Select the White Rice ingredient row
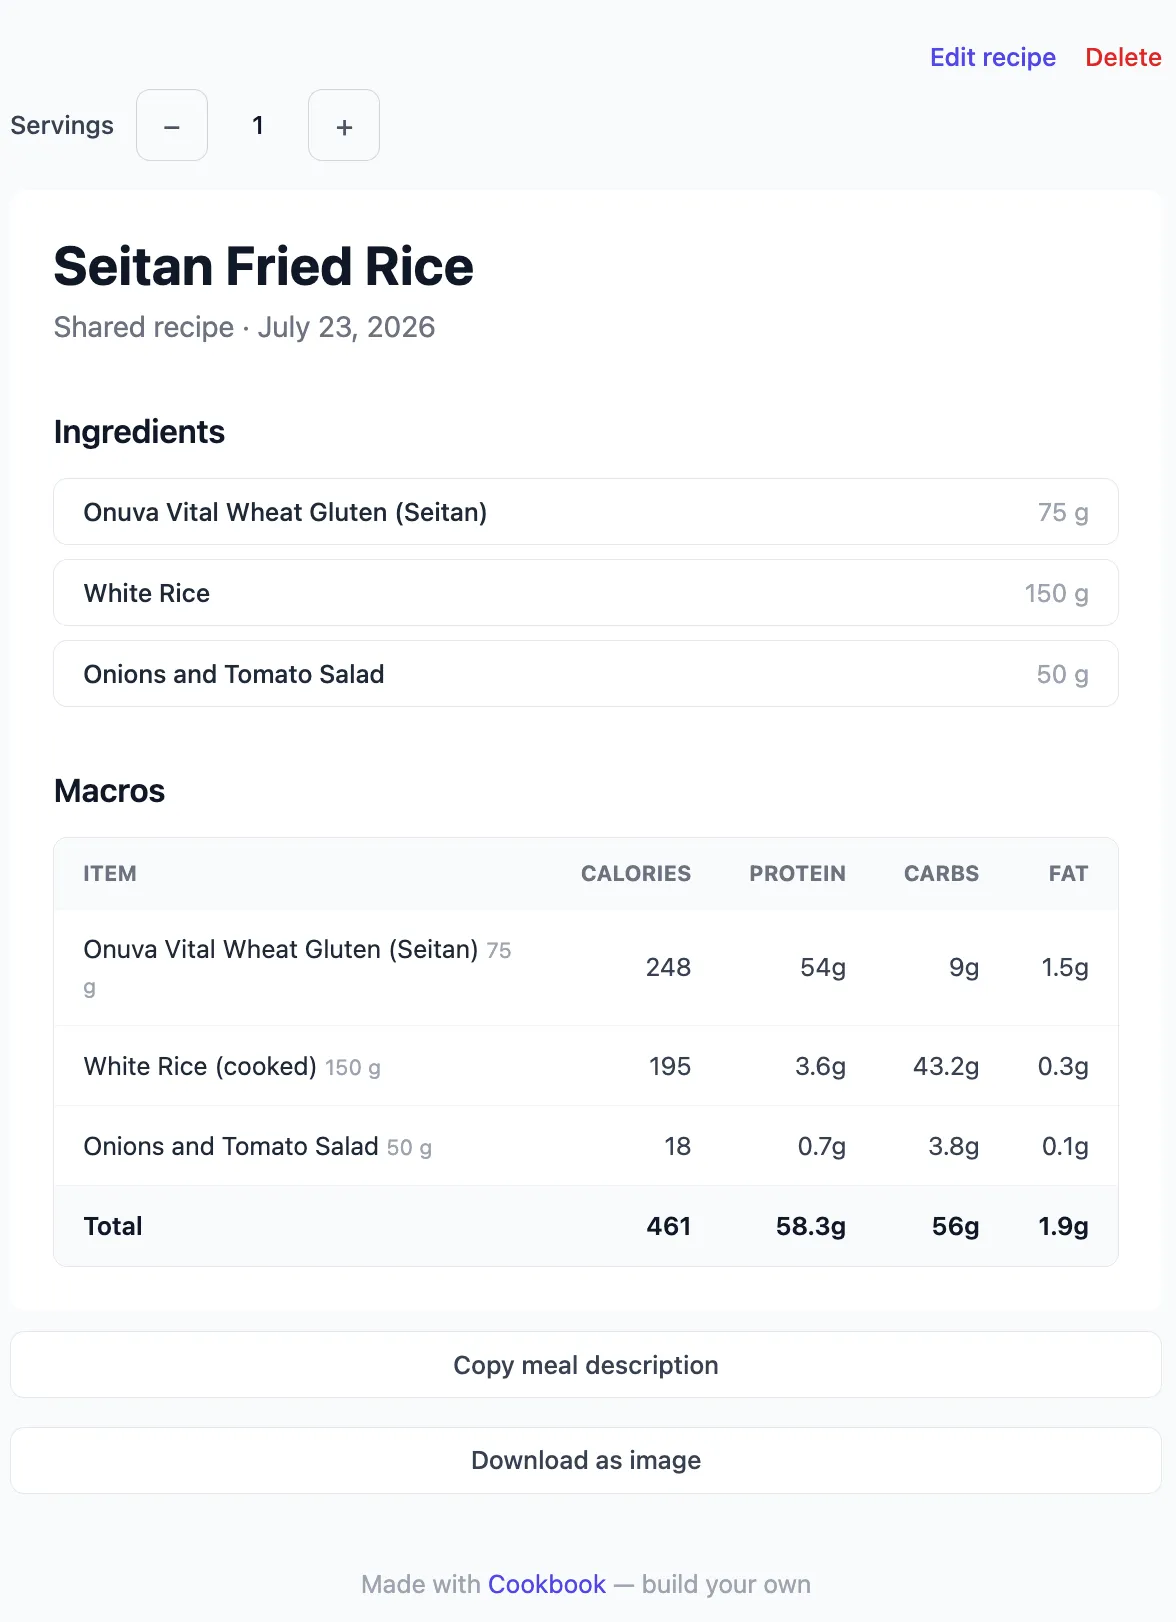1176x1622 pixels. (586, 593)
